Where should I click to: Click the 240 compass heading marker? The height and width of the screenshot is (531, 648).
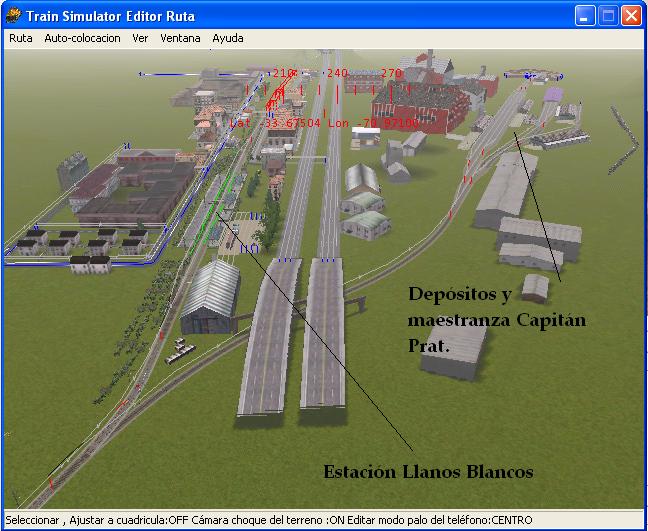tap(337, 73)
